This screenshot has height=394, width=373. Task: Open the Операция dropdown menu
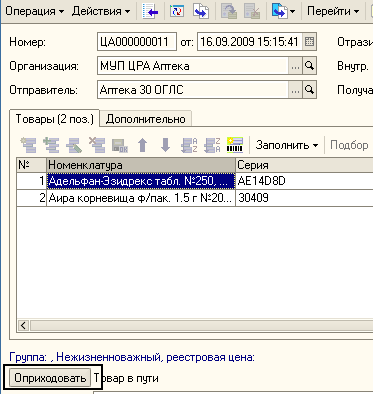[34, 11]
